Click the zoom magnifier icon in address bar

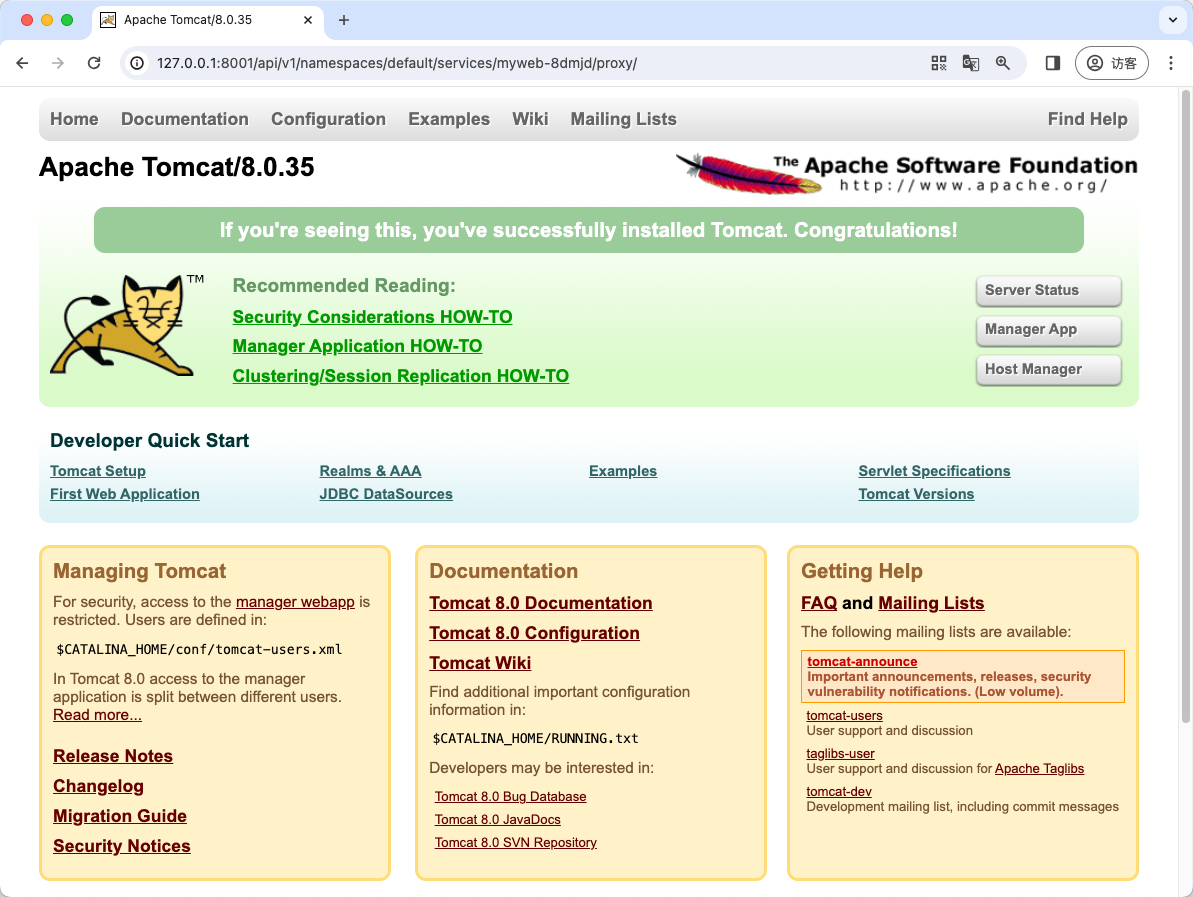1003,63
